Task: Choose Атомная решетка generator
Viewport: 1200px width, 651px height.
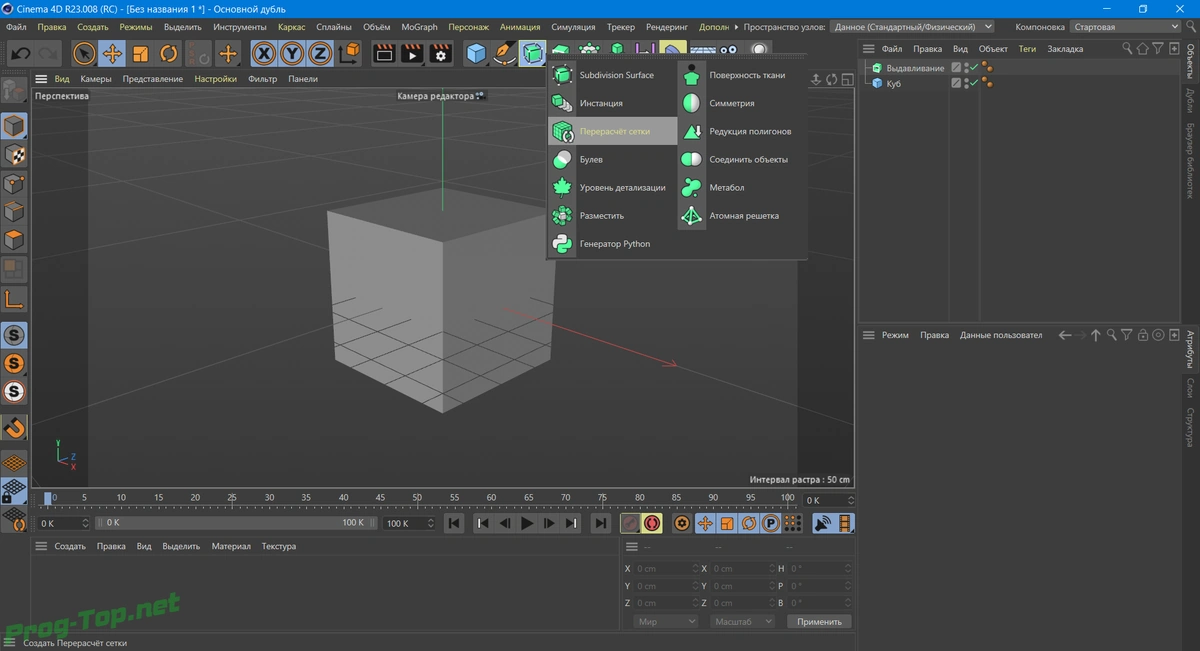Action: click(x=742, y=215)
